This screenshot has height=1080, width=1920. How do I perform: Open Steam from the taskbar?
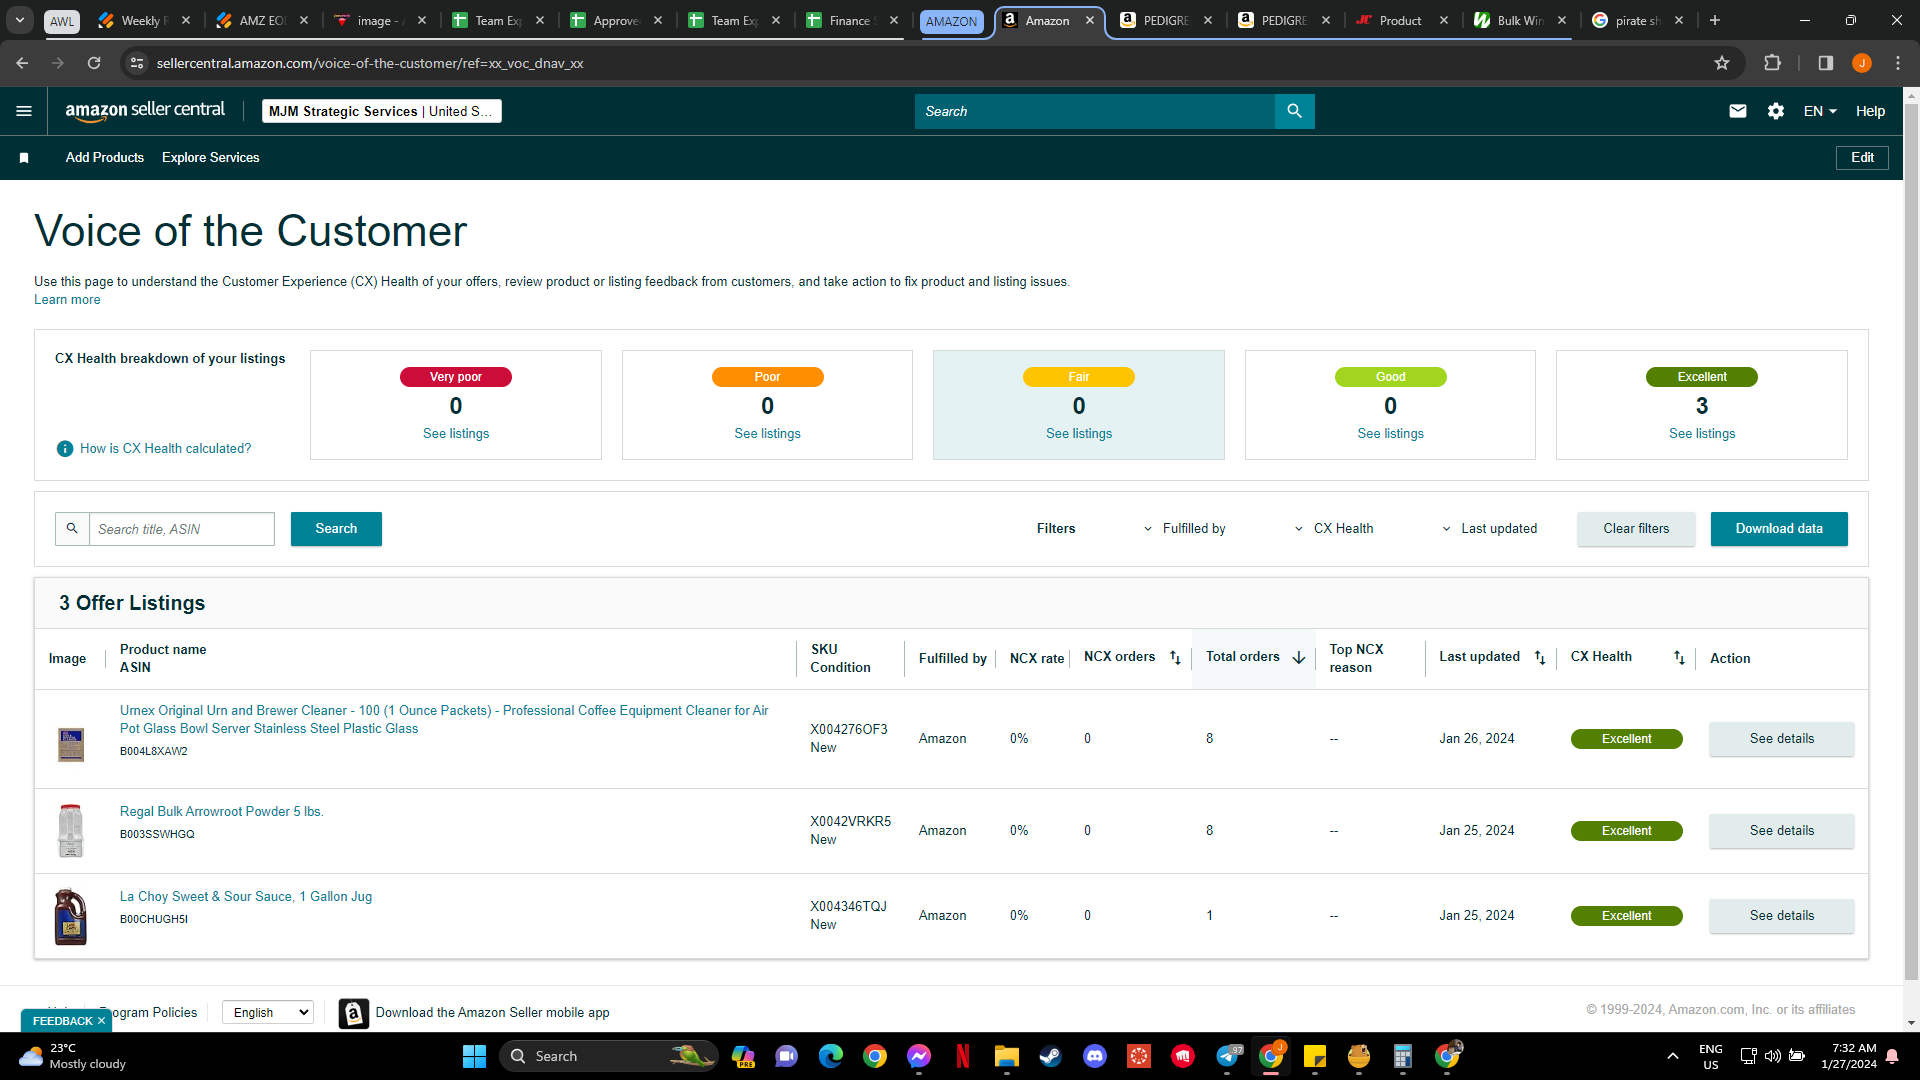pyautogui.click(x=1050, y=1056)
